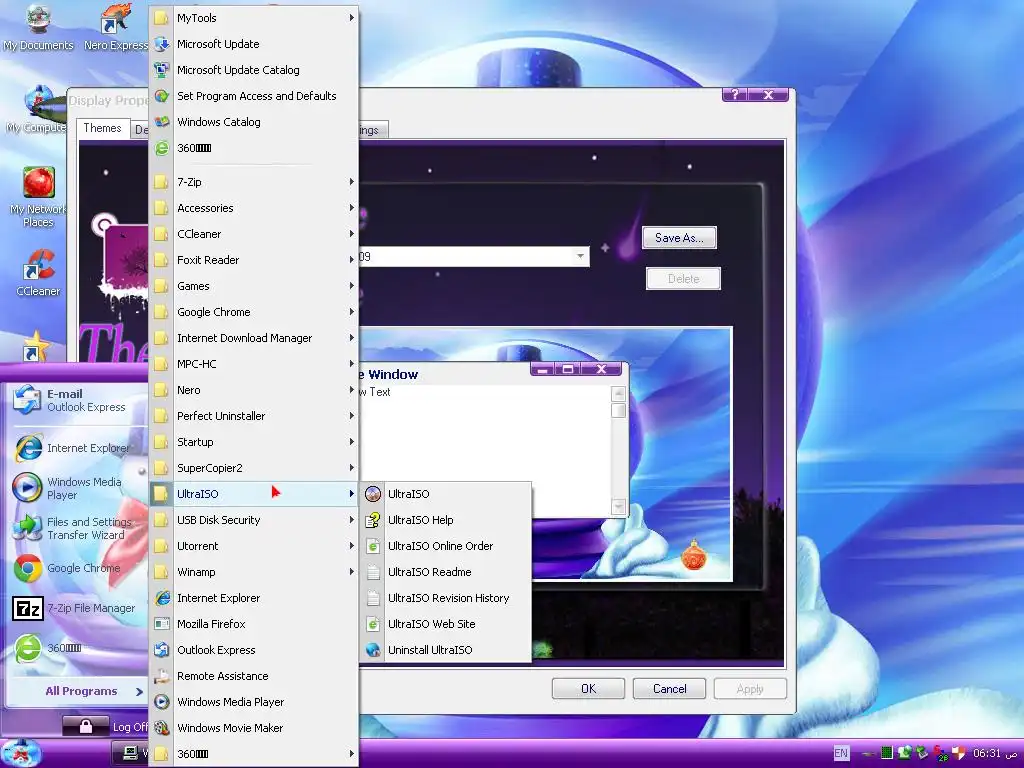Open Windows Catalog
The width and height of the screenshot is (1024, 768).
tap(254, 122)
